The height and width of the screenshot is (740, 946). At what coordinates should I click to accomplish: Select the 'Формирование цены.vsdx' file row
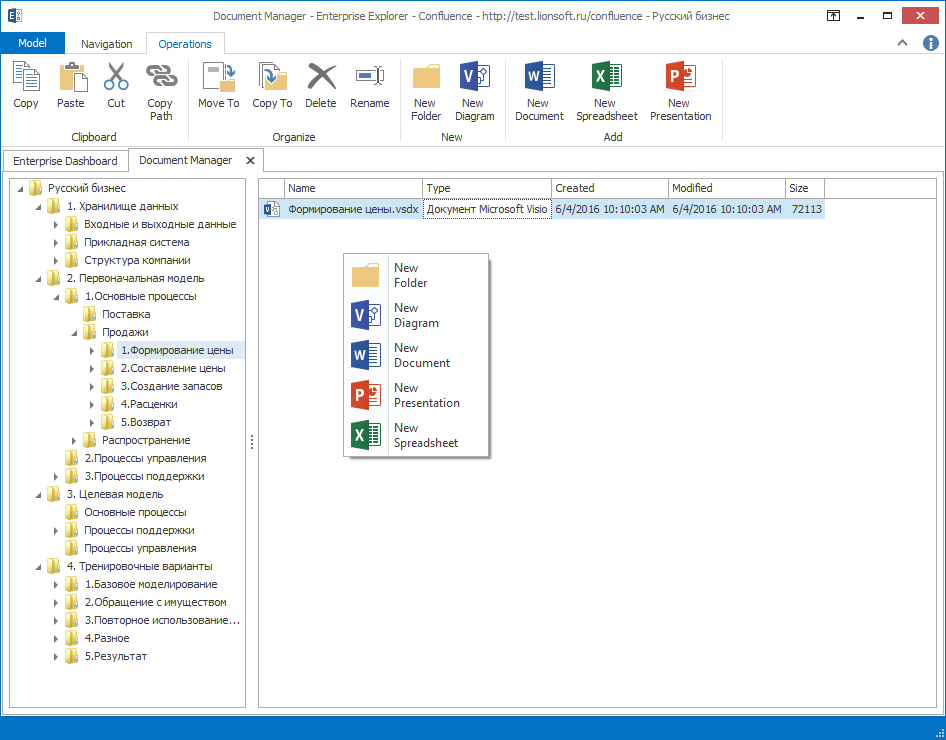[x=352, y=210]
